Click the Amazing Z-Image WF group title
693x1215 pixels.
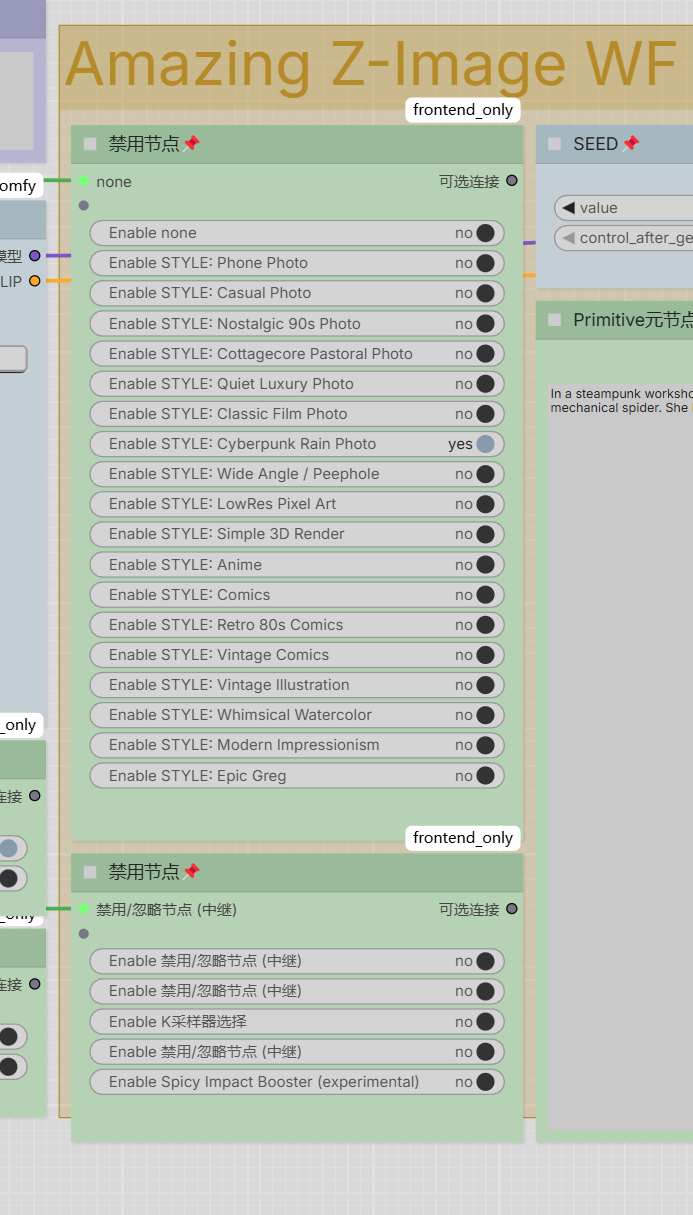[372, 65]
